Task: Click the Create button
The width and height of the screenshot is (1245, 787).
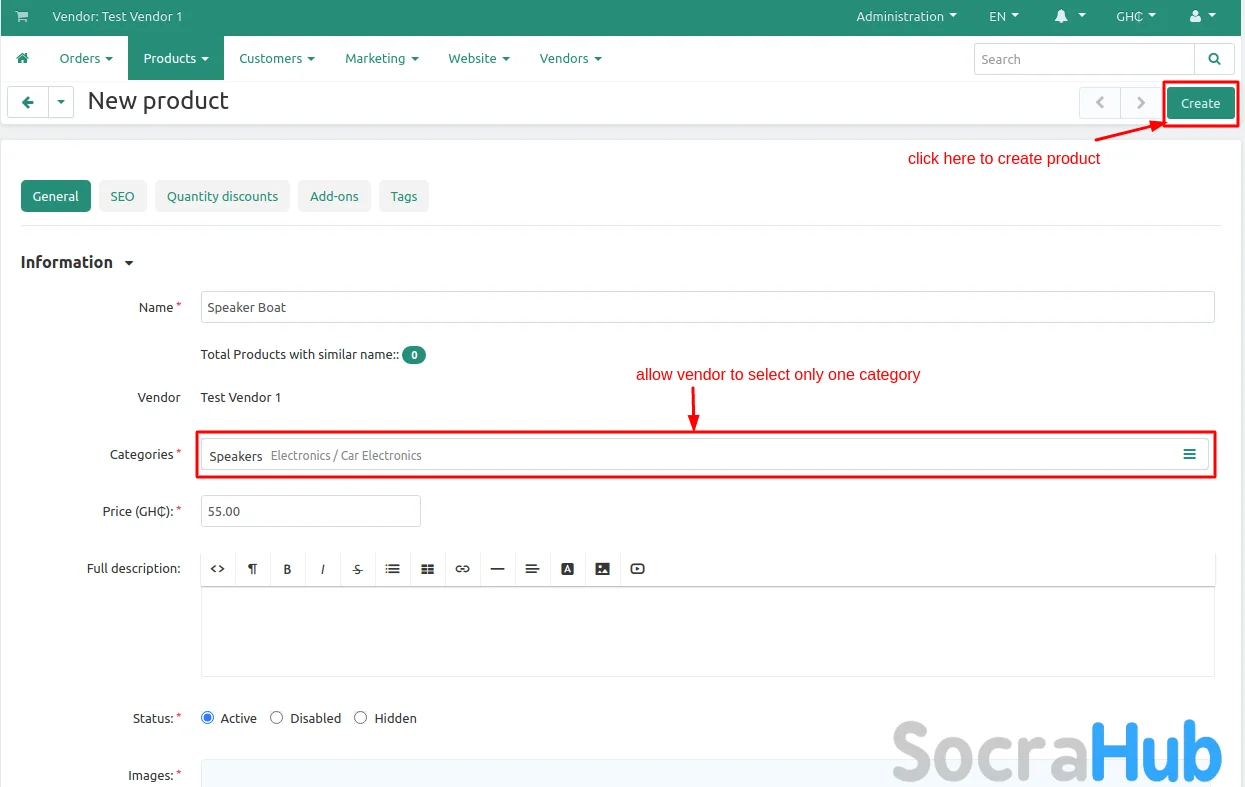Action: 1200,103
